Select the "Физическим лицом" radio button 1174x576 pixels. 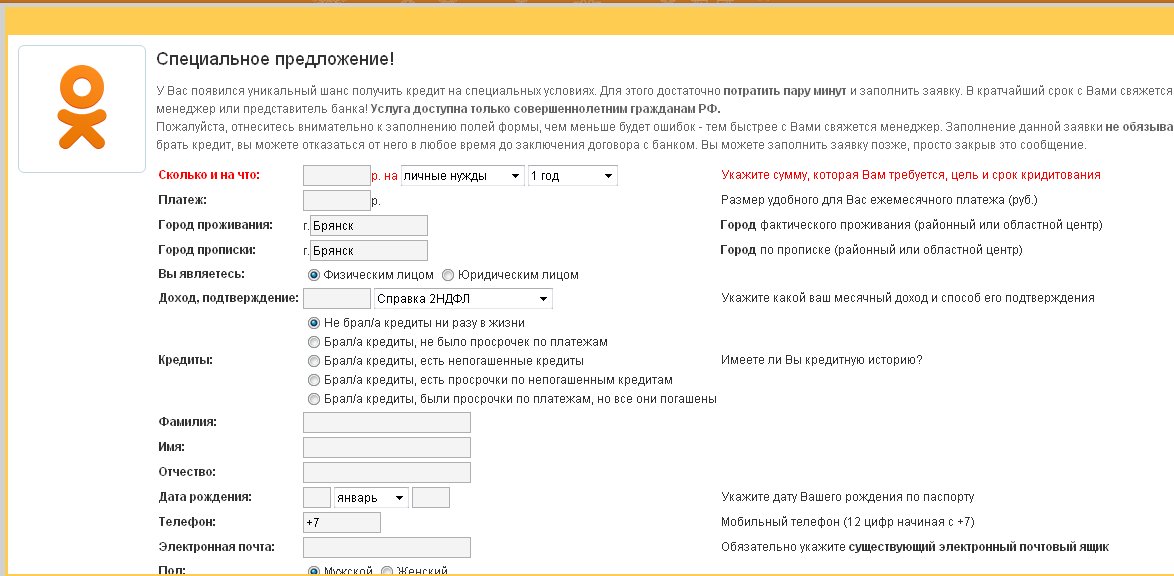coord(314,275)
